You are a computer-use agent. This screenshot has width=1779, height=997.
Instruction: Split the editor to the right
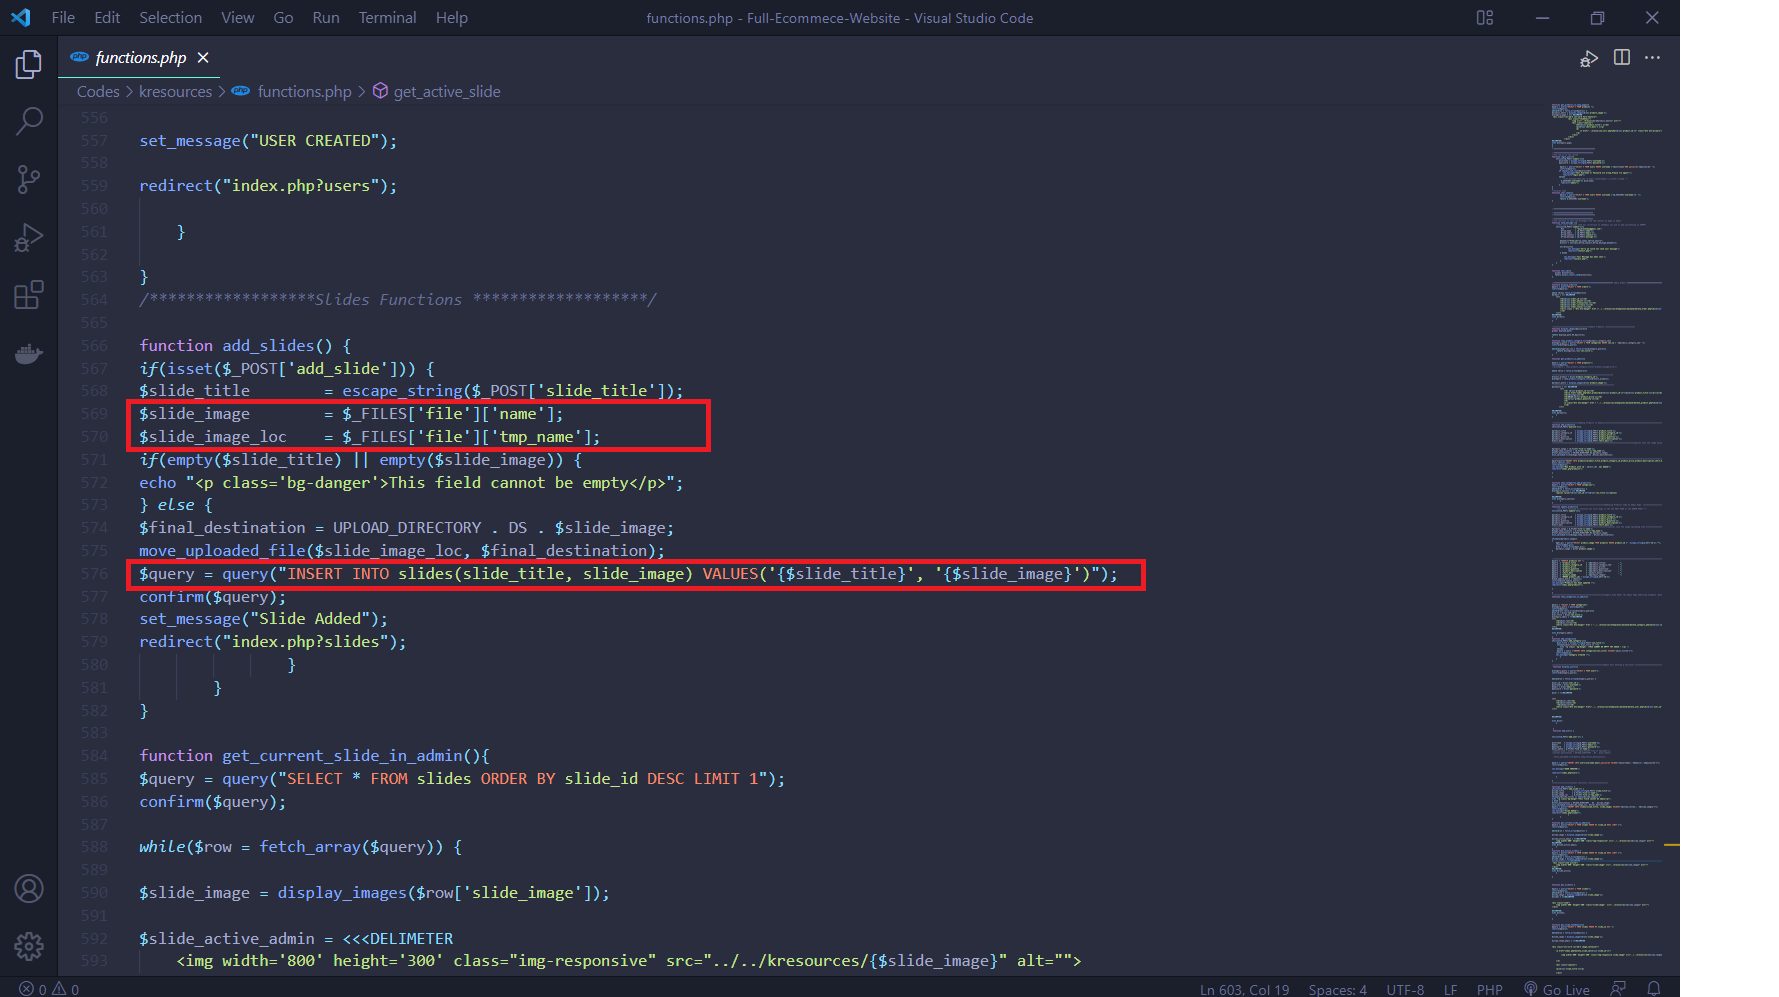(1622, 58)
